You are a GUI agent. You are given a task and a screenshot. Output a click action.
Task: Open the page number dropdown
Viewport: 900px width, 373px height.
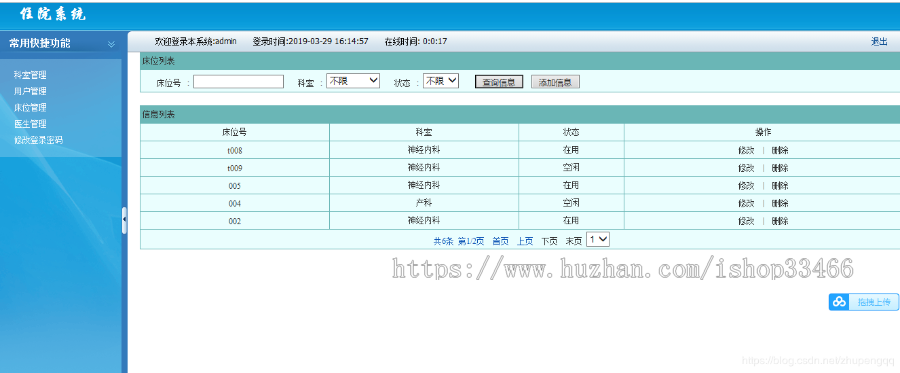point(598,240)
